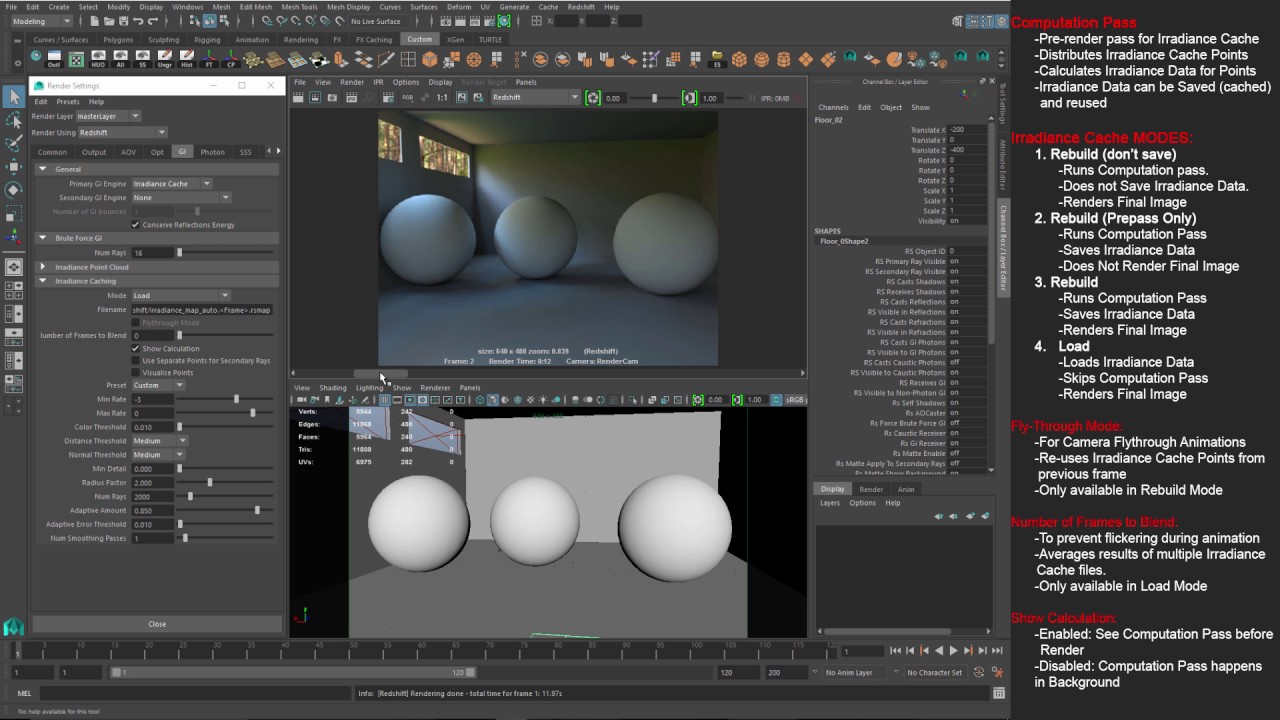This screenshot has height=720, width=1280.
Task: Open the Normal Threshold dropdown
Action: click(x=160, y=455)
